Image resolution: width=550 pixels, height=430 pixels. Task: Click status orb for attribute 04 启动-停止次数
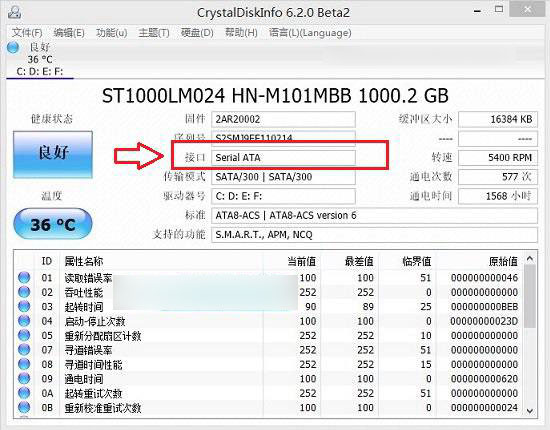pyautogui.click(x=24, y=321)
